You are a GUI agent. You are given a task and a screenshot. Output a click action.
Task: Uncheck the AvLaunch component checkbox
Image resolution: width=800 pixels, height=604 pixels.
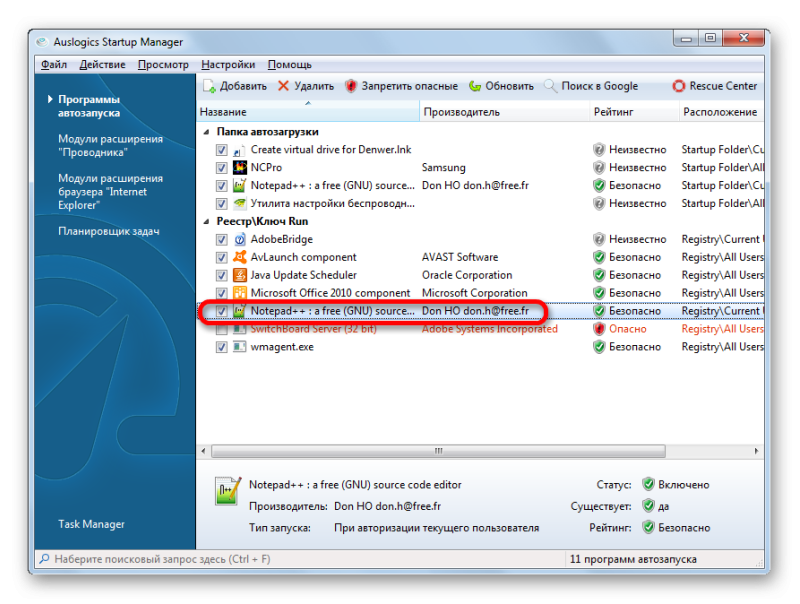pyautogui.click(x=221, y=258)
